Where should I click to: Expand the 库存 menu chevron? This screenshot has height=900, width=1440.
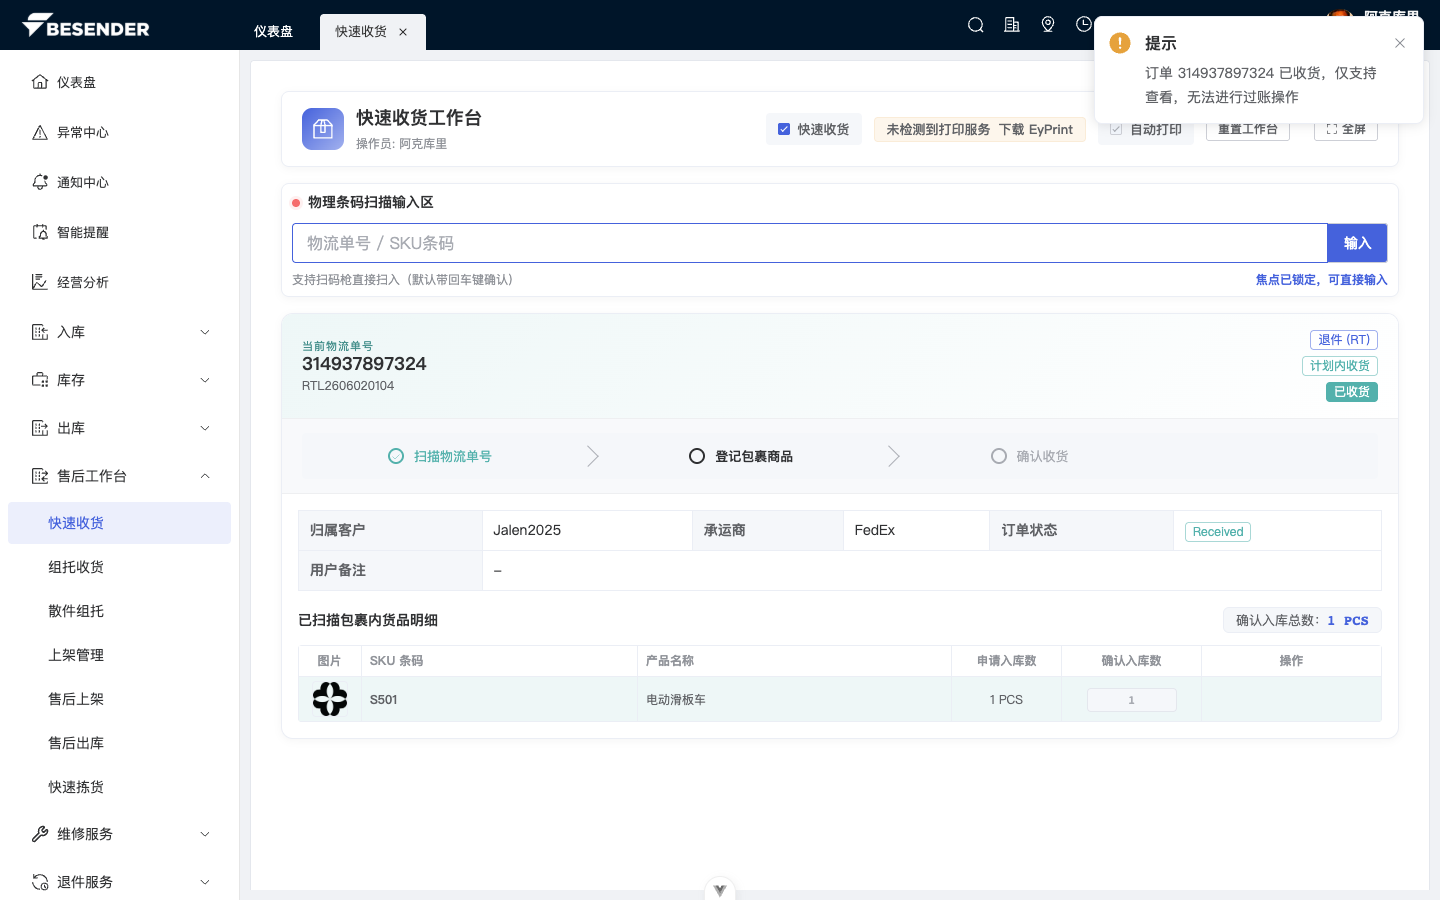(x=205, y=380)
